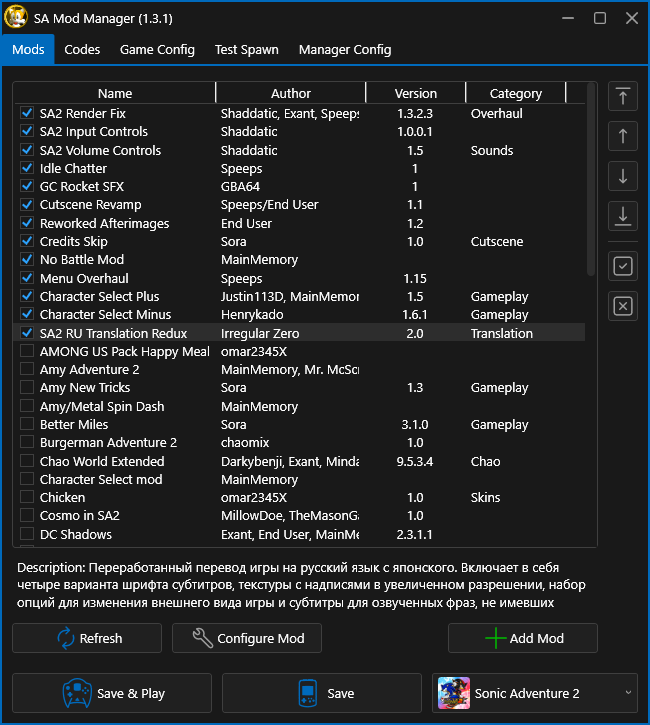Disable the Idle Chatter mod
Viewport: 650px width, 725px height.
27,168
